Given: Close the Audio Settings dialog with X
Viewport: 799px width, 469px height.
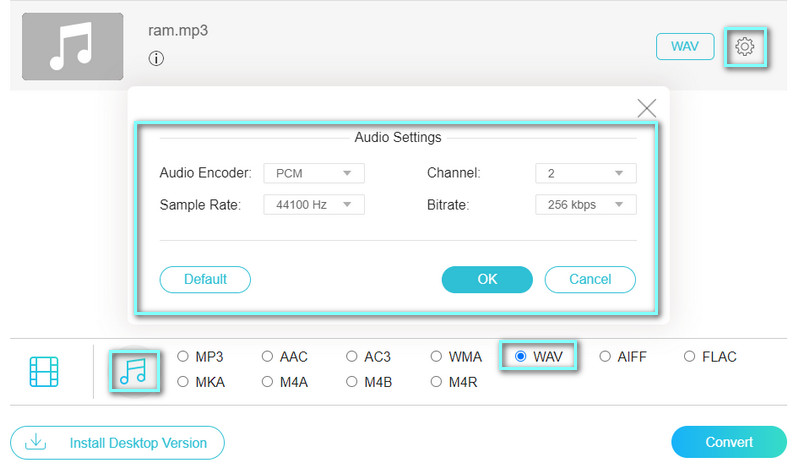Looking at the screenshot, I should [x=647, y=108].
